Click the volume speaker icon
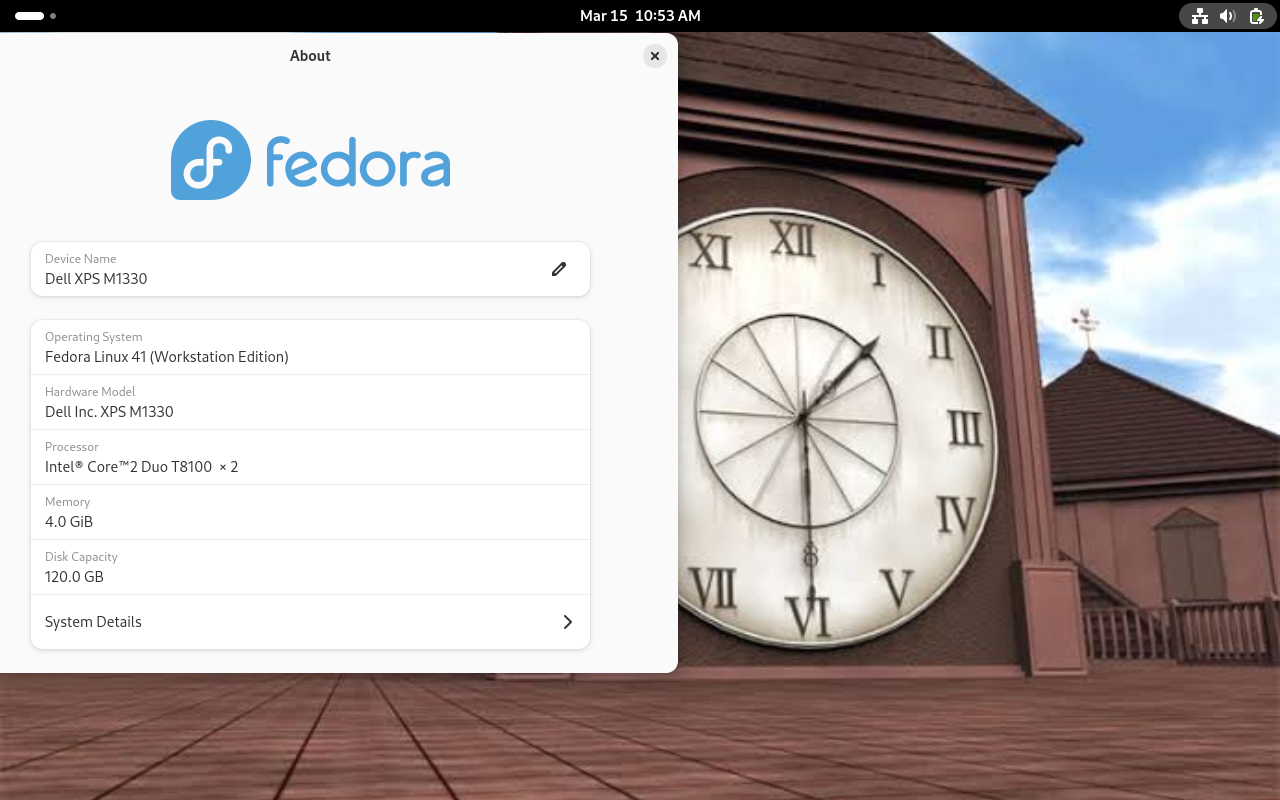This screenshot has width=1280, height=800. [x=1228, y=16]
